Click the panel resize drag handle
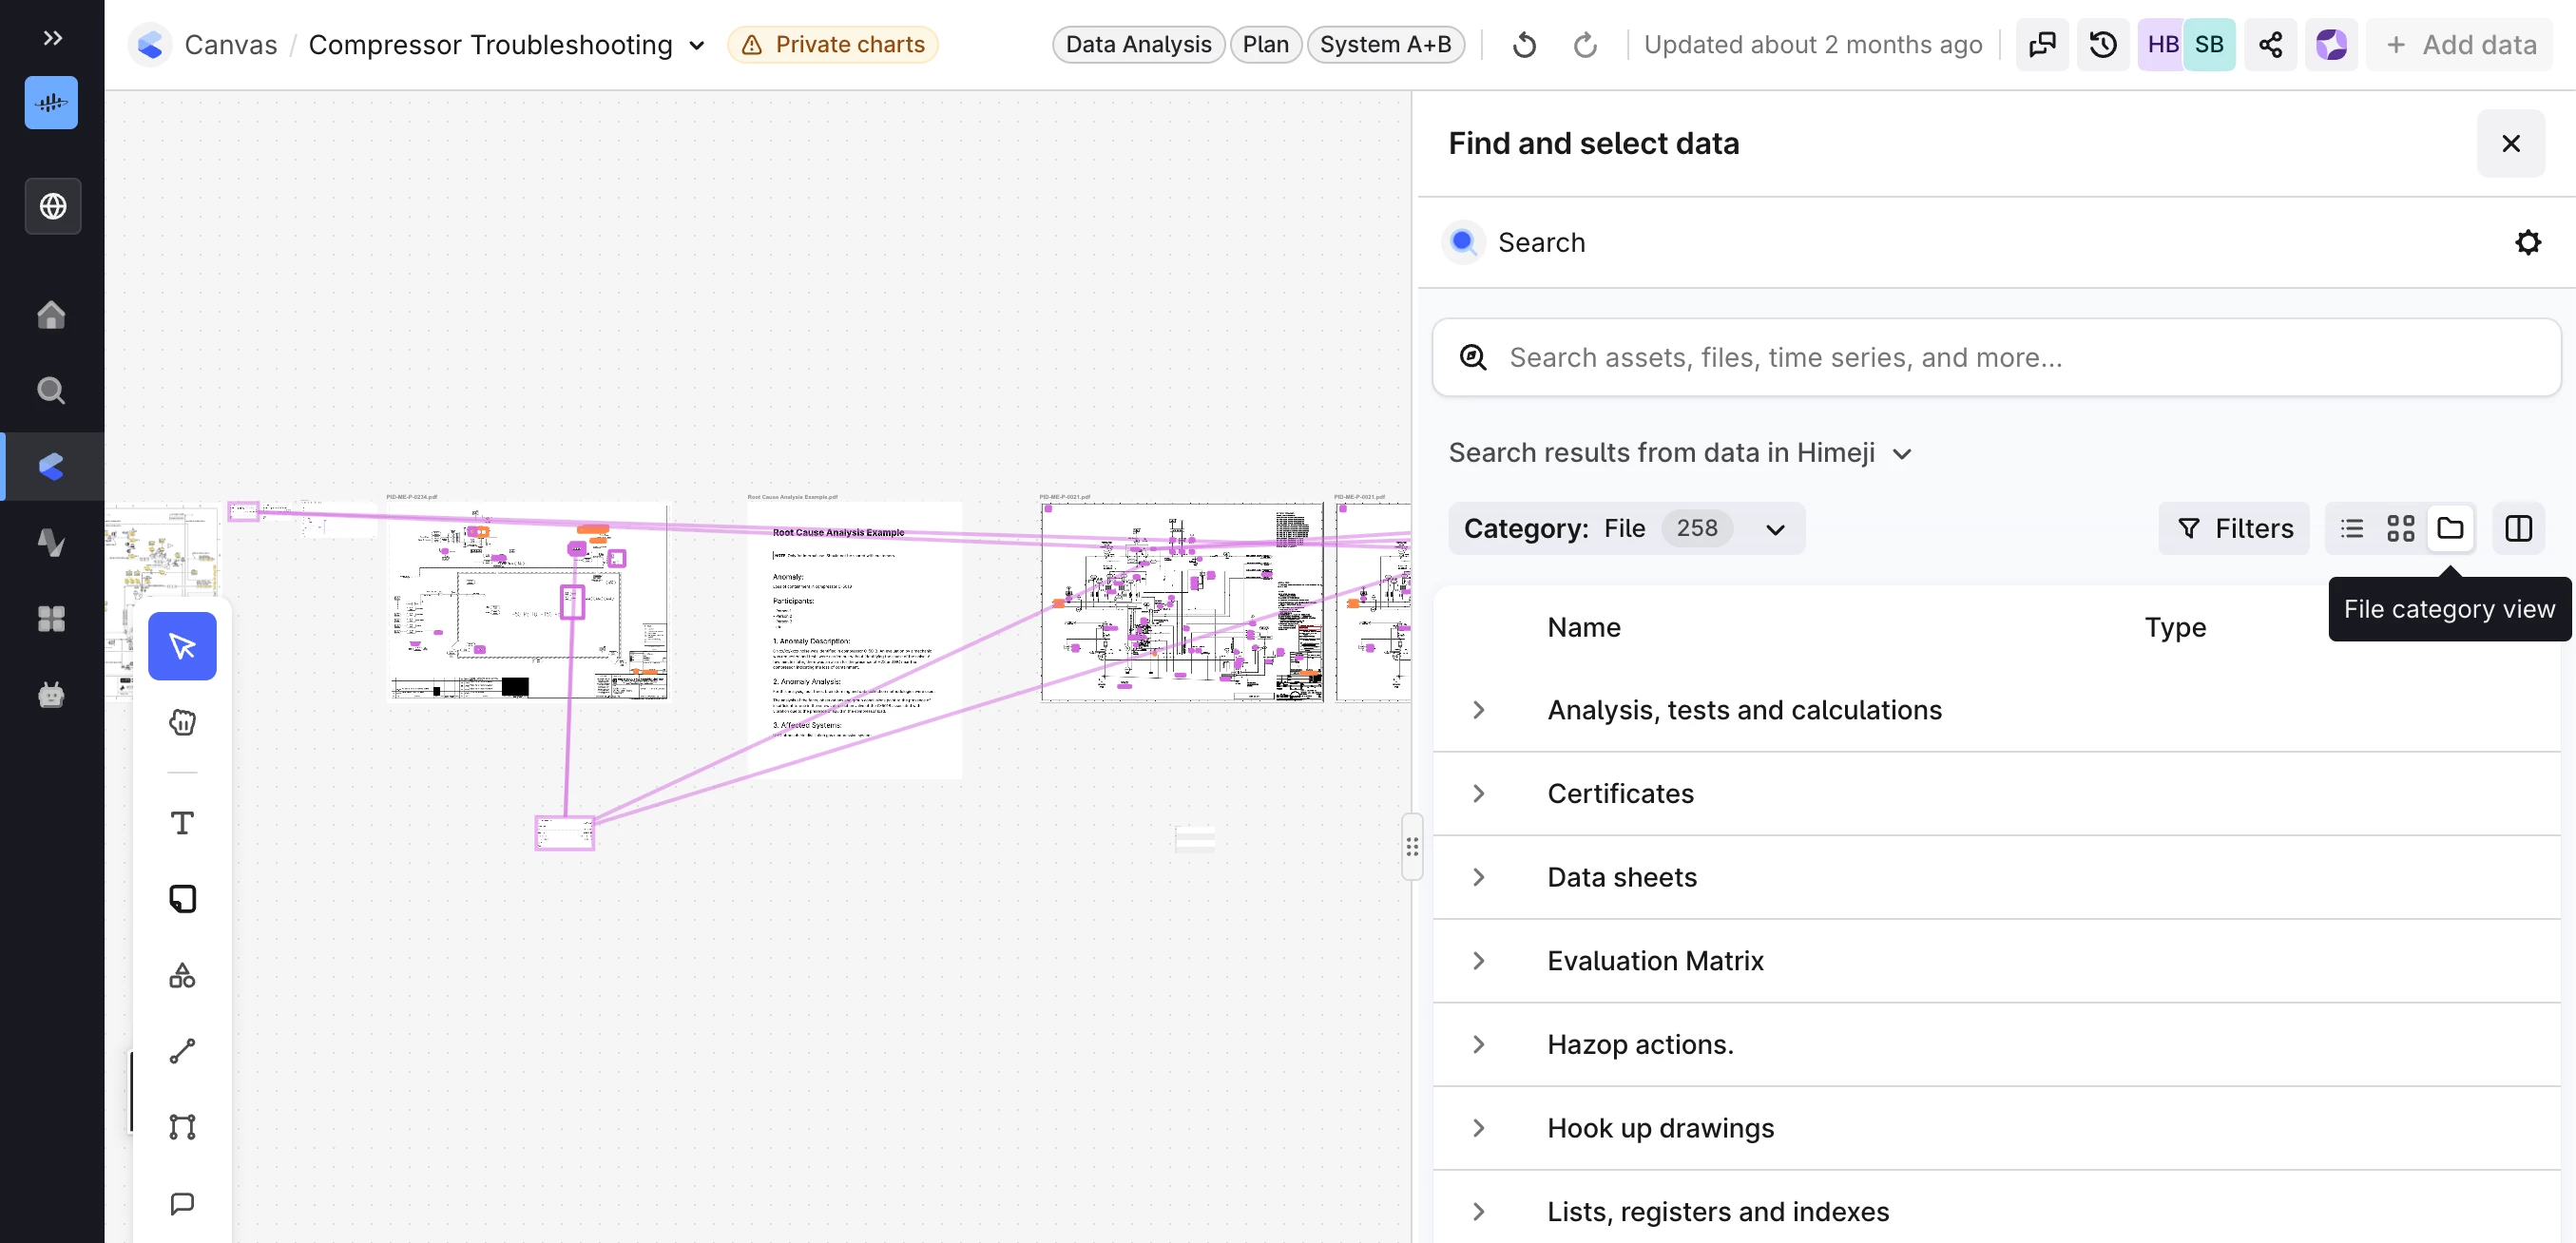The image size is (2576, 1243). point(1412,848)
